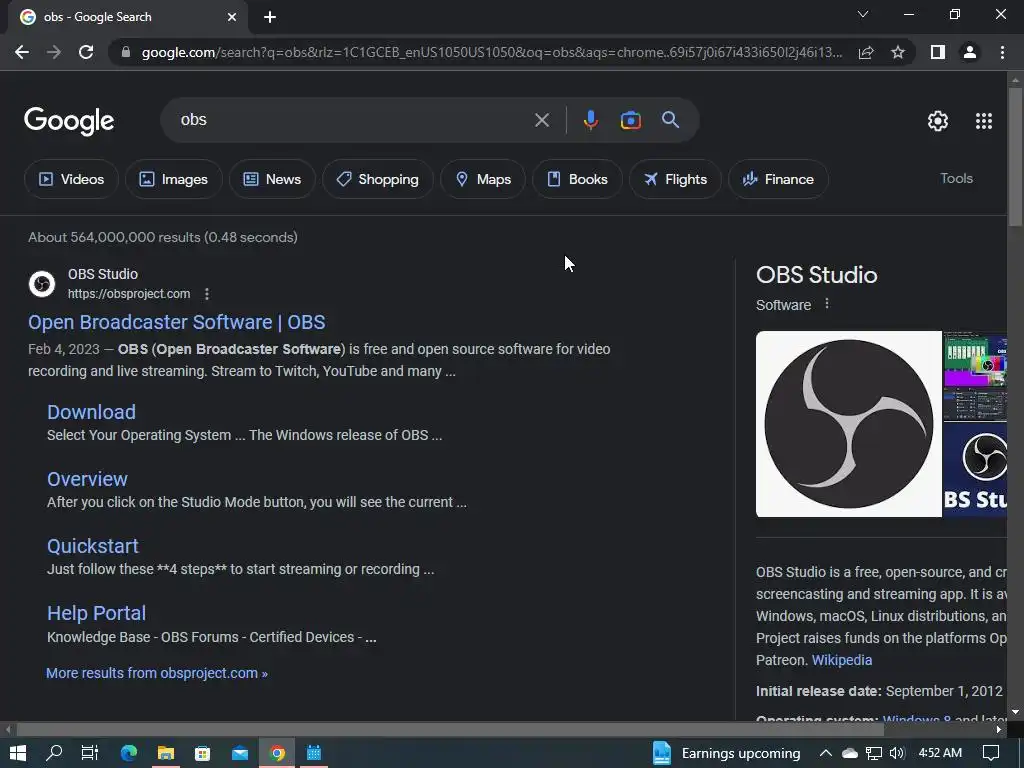
Task: Open Google apps grid
Action: click(984, 121)
